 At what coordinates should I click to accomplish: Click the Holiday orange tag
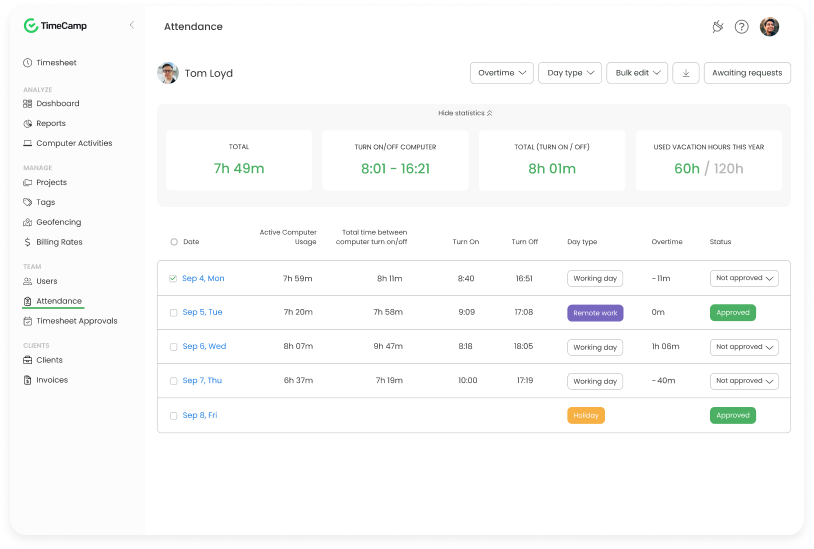(x=586, y=416)
